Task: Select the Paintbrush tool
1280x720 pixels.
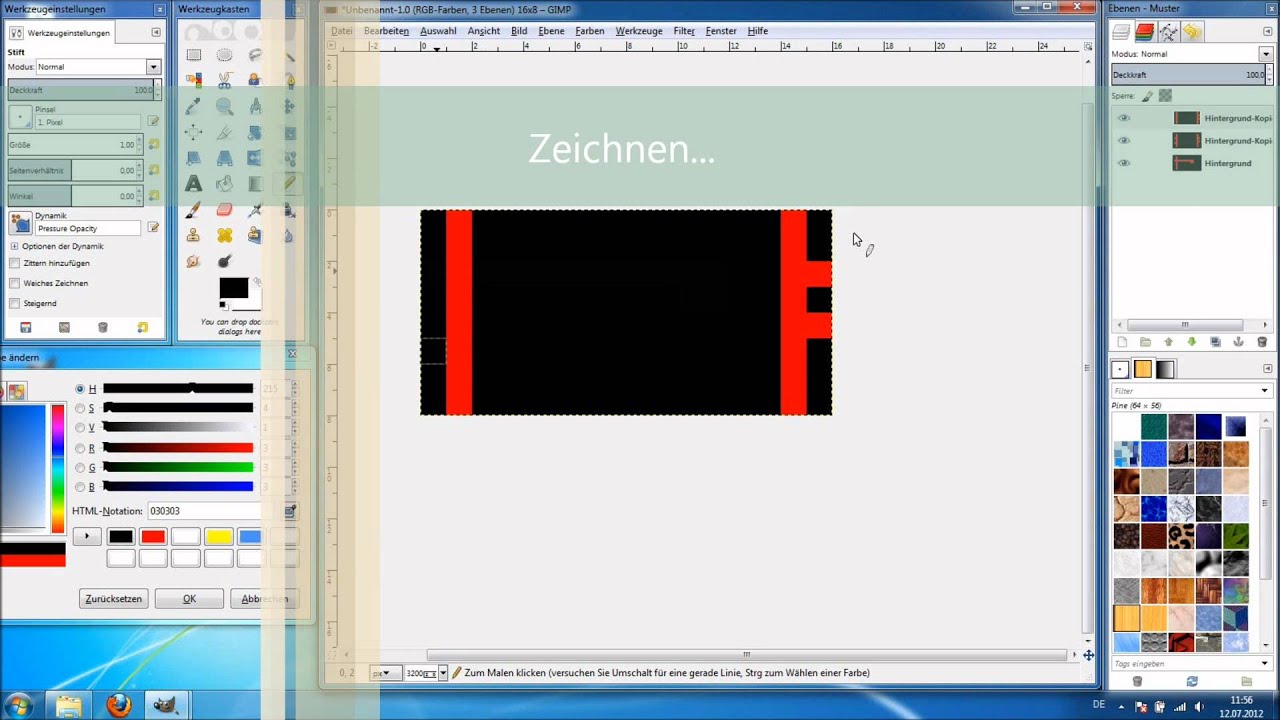Action: pos(193,210)
